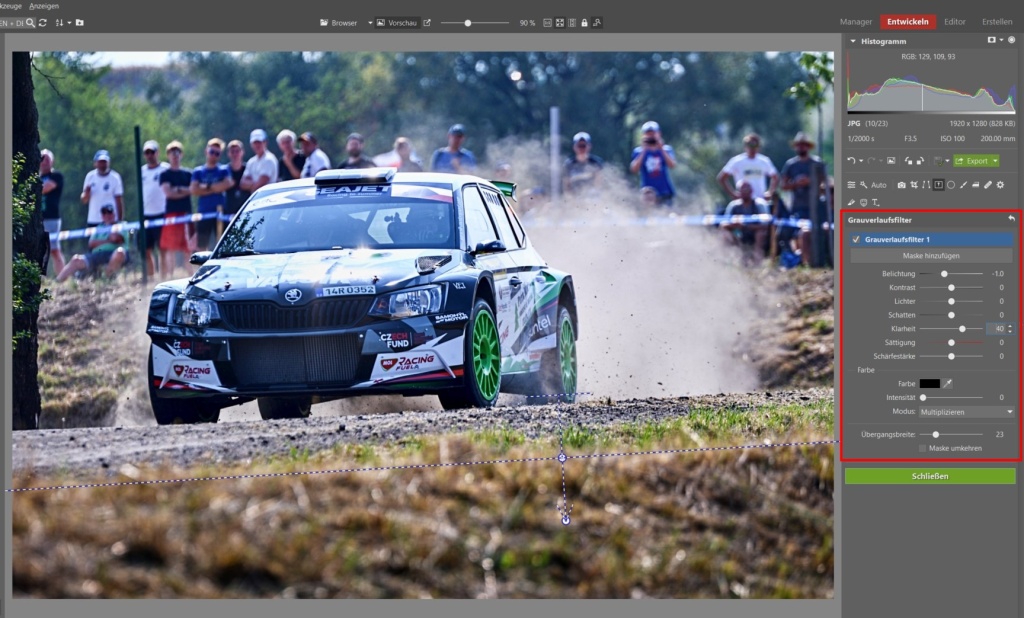1024x618 pixels.
Task: Open the sort order icon
Action: (59, 22)
